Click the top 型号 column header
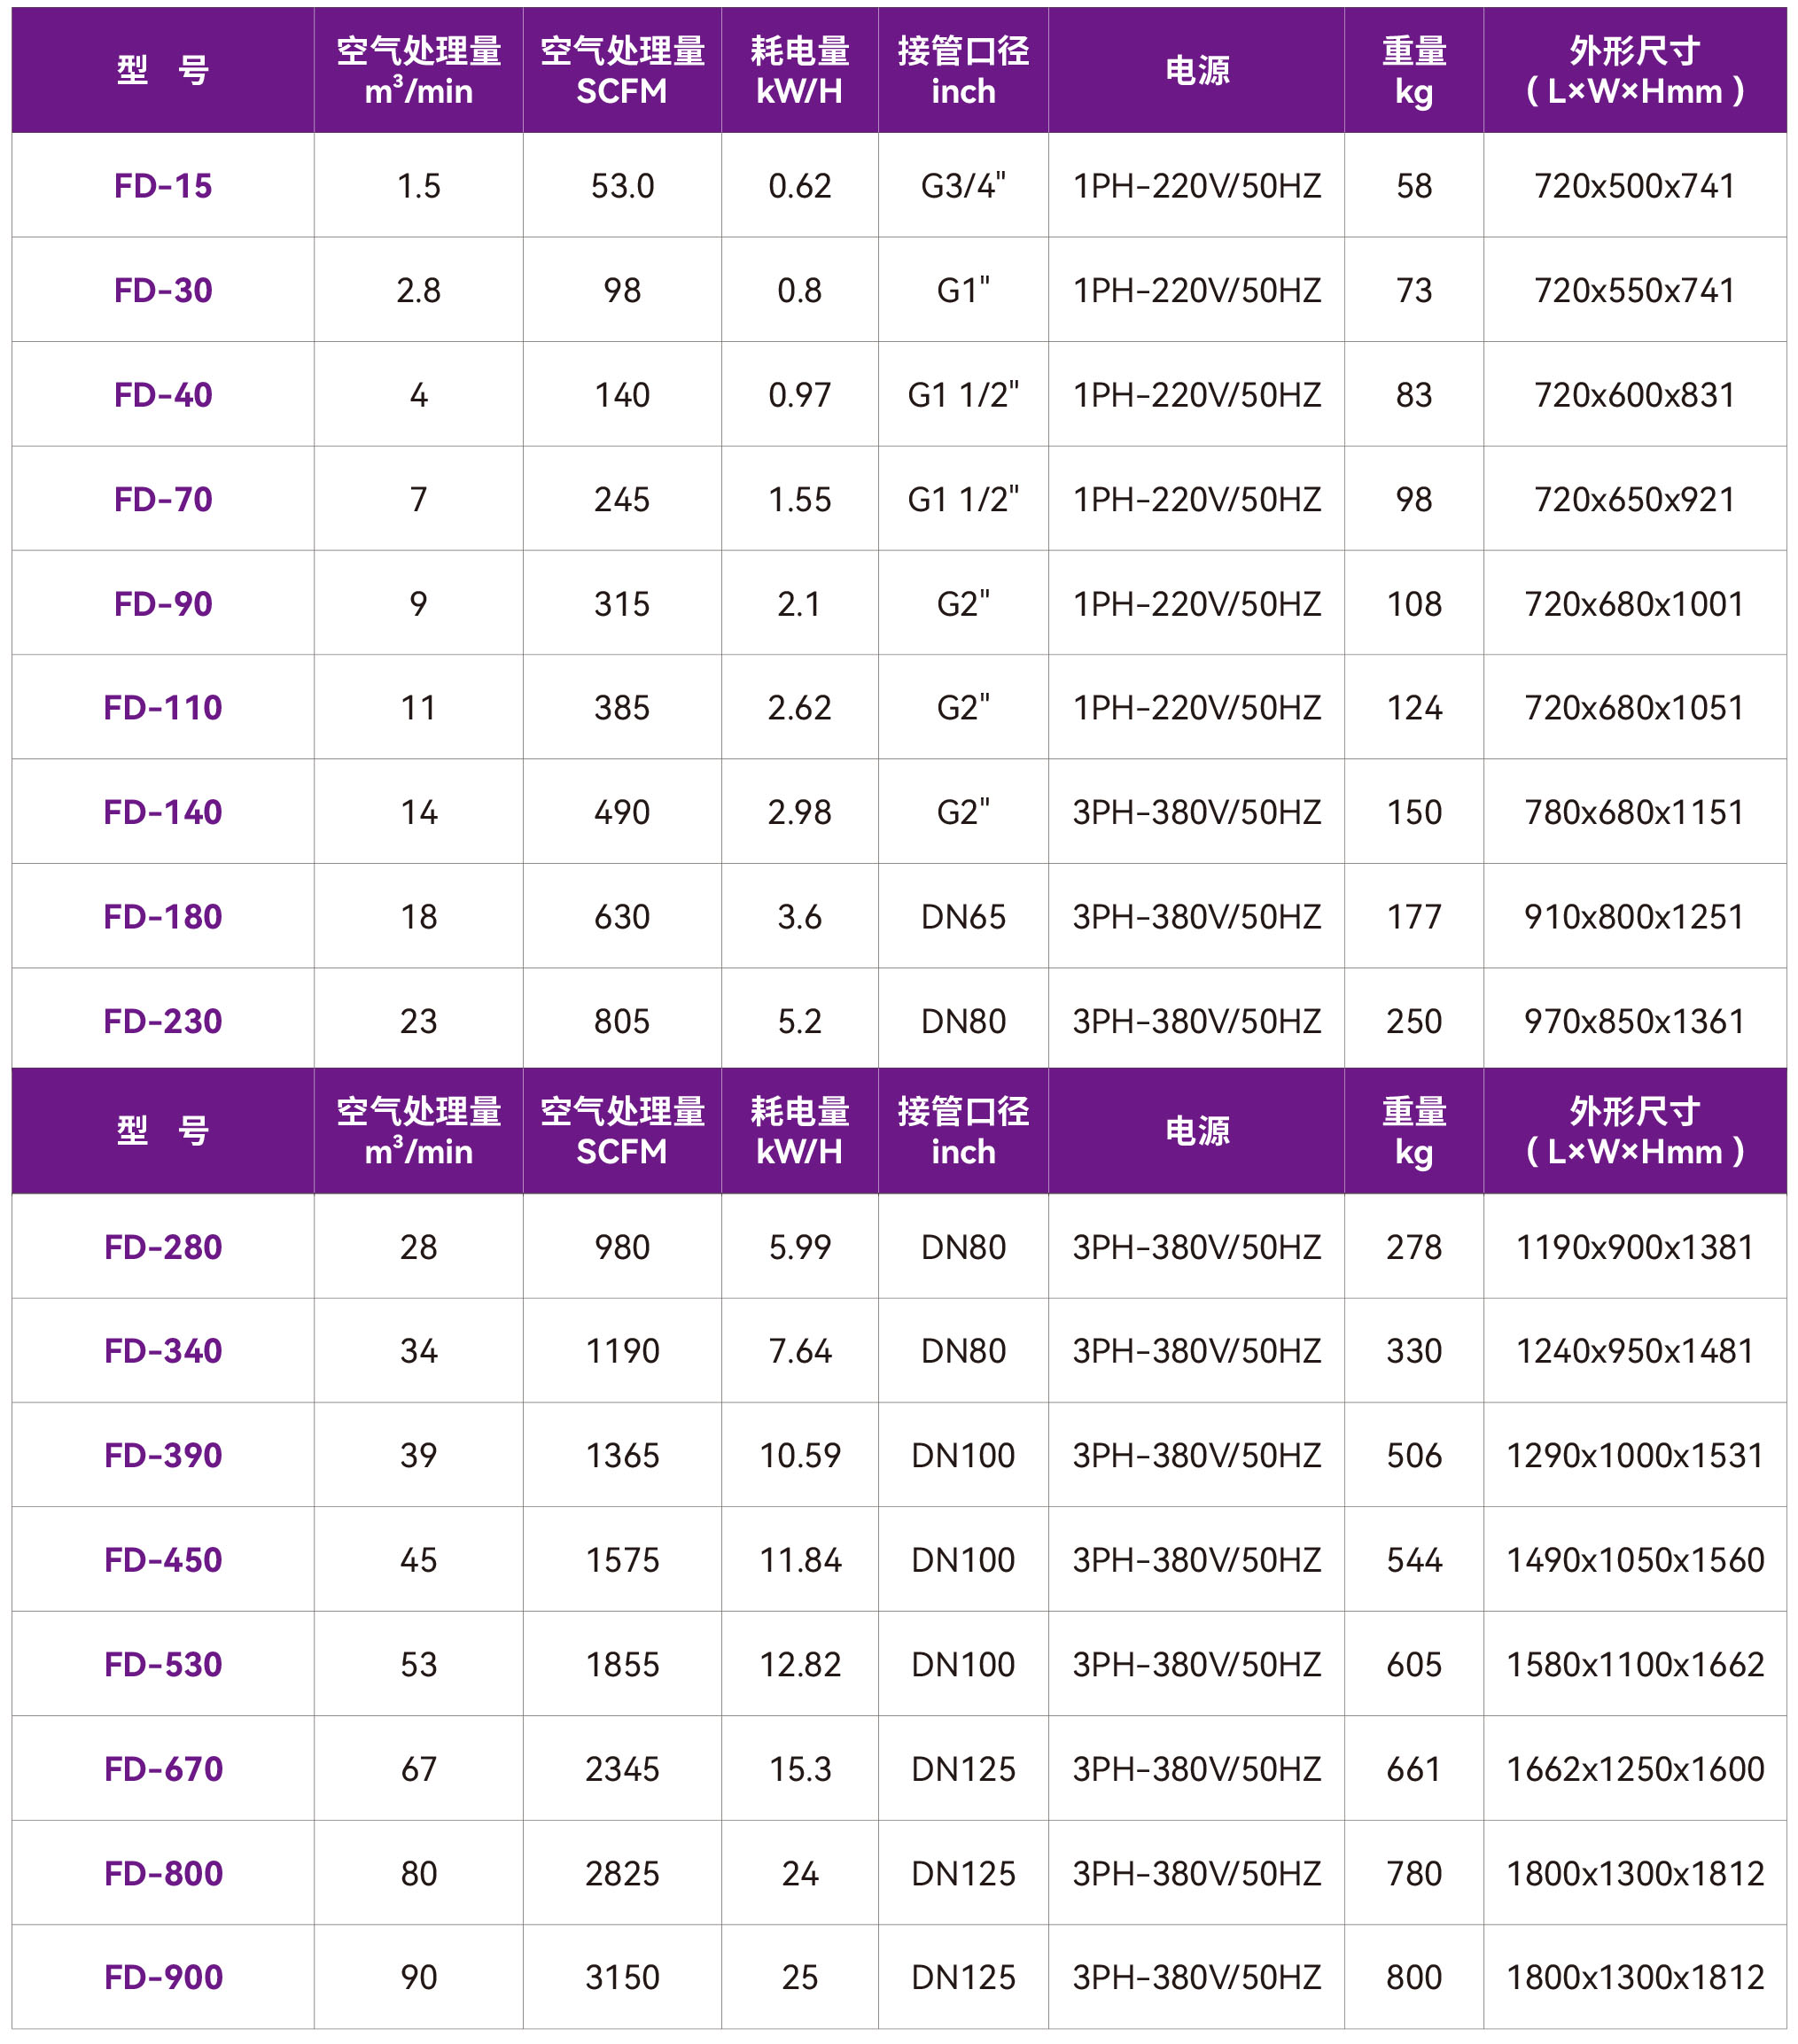This screenshot has width=1798, height=2044. click(x=163, y=70)
